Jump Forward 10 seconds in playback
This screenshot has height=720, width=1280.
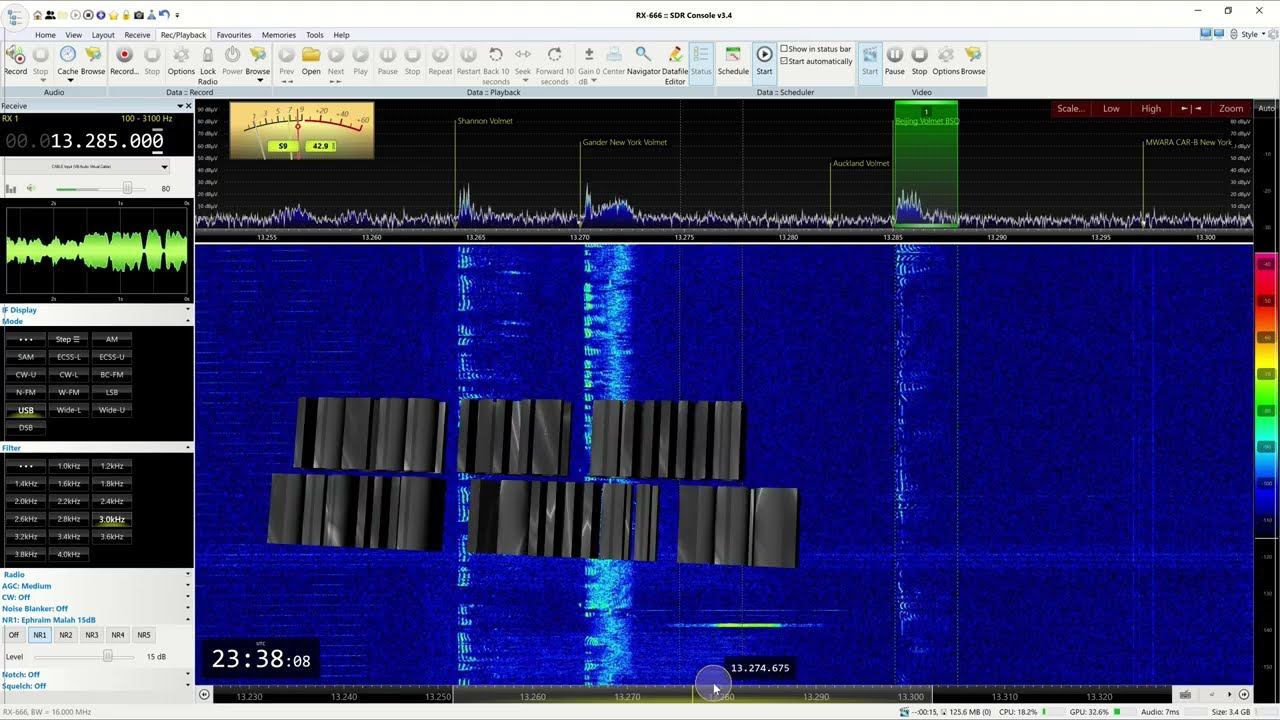point(554,65)
